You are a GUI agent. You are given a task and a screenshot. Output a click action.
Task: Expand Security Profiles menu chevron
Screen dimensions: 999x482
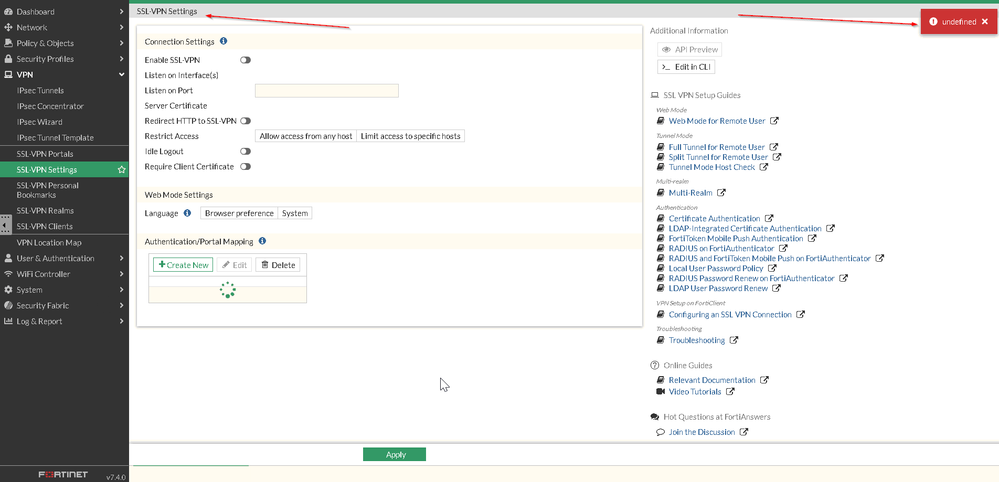click(x=121, y=59)
